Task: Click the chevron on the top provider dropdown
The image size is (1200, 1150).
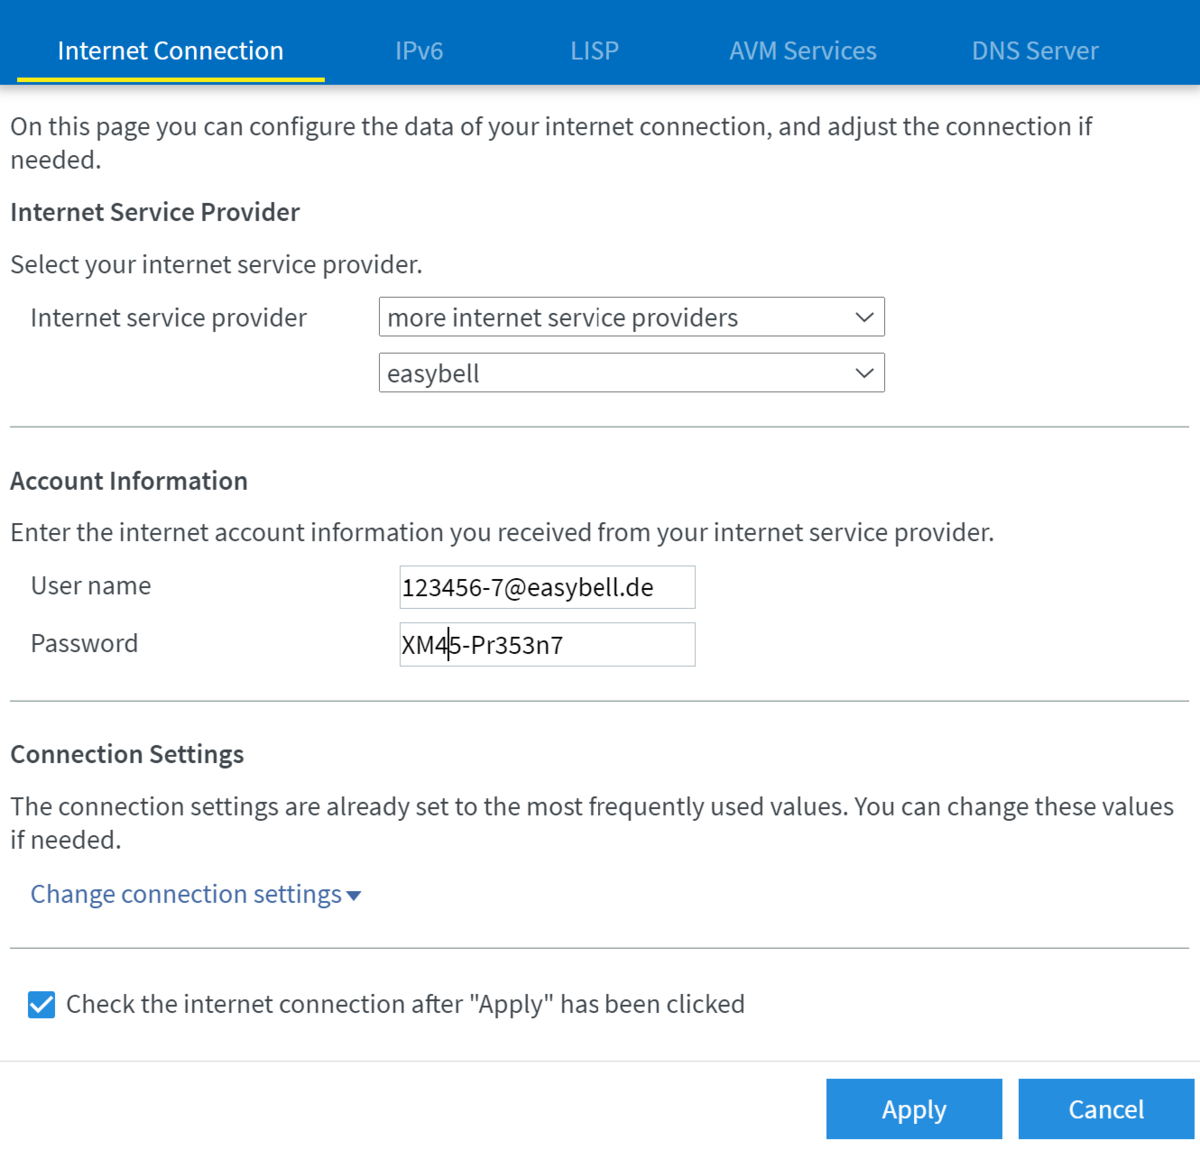Action: [x=864, y=318]
